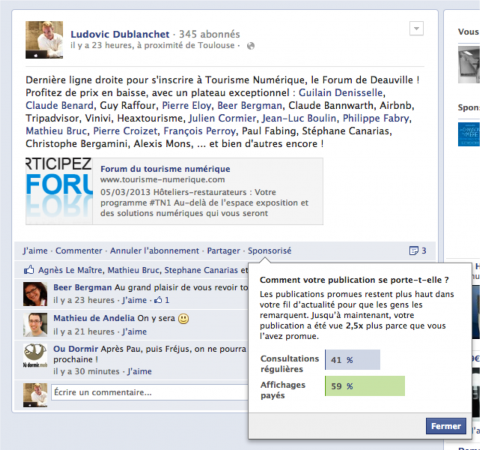Click Annuler l'abonnement link
480x450 pixels.
[154, 251]
